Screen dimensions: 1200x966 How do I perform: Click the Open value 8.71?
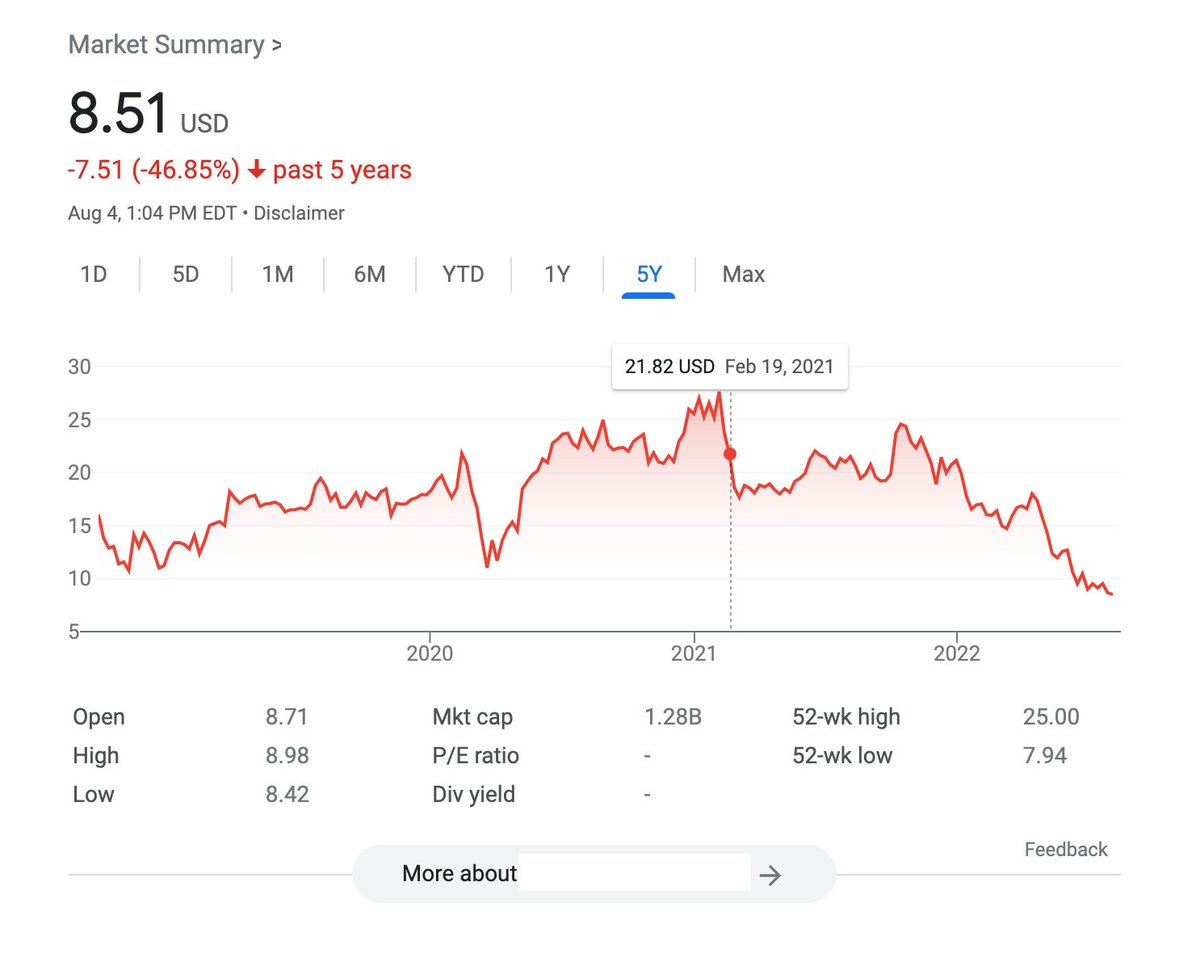coord(287,717)
